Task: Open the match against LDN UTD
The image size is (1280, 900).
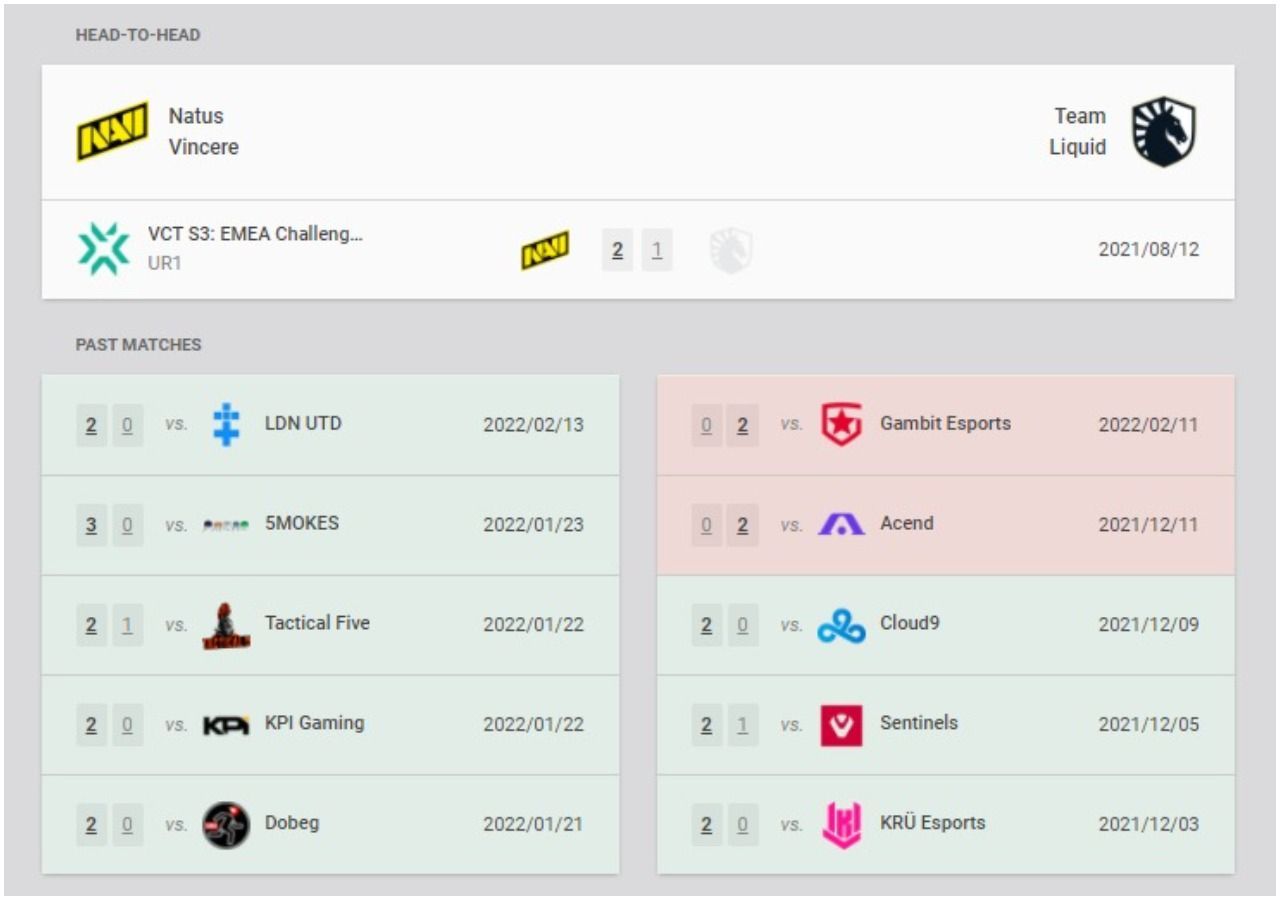Action: [x=330, y=425]
